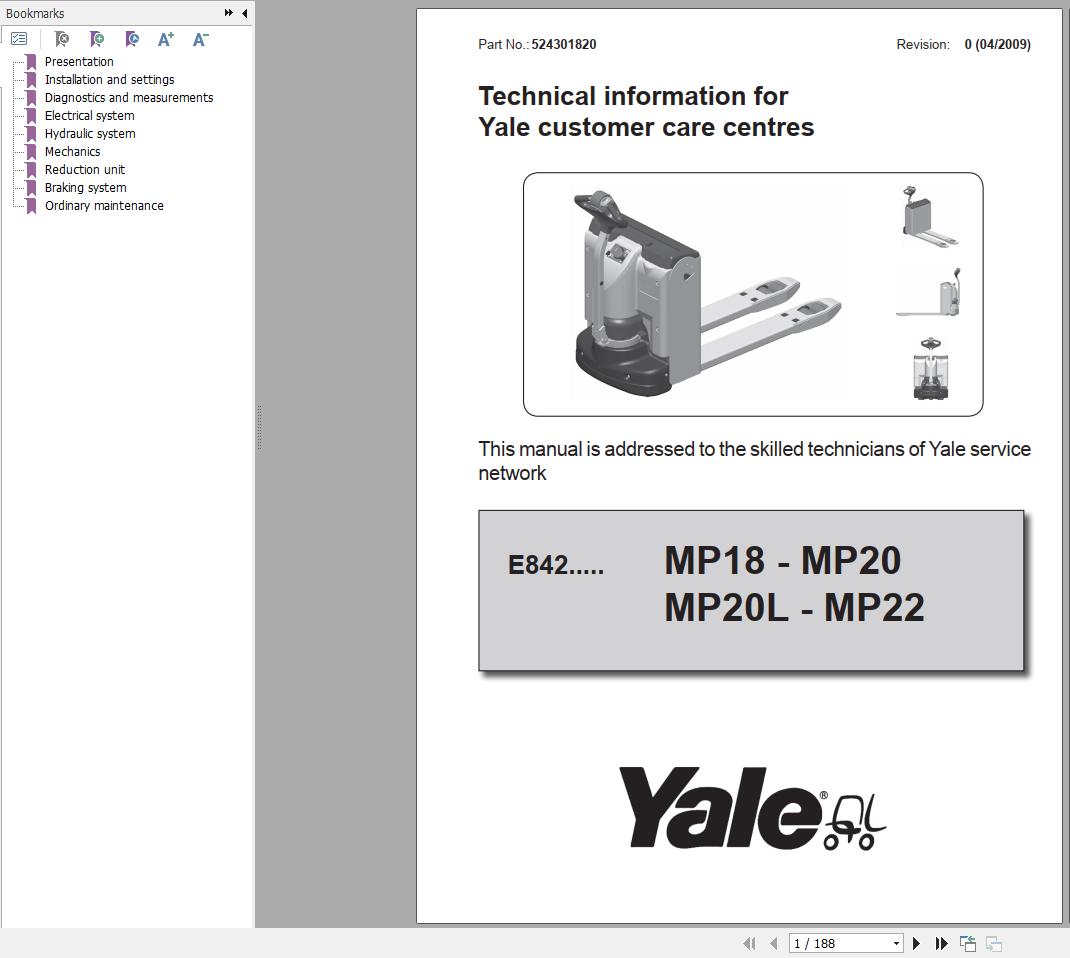This screenshot has height=958, width=1070.
Task: Click the next view navigation icon
Action: click(994, 944)
